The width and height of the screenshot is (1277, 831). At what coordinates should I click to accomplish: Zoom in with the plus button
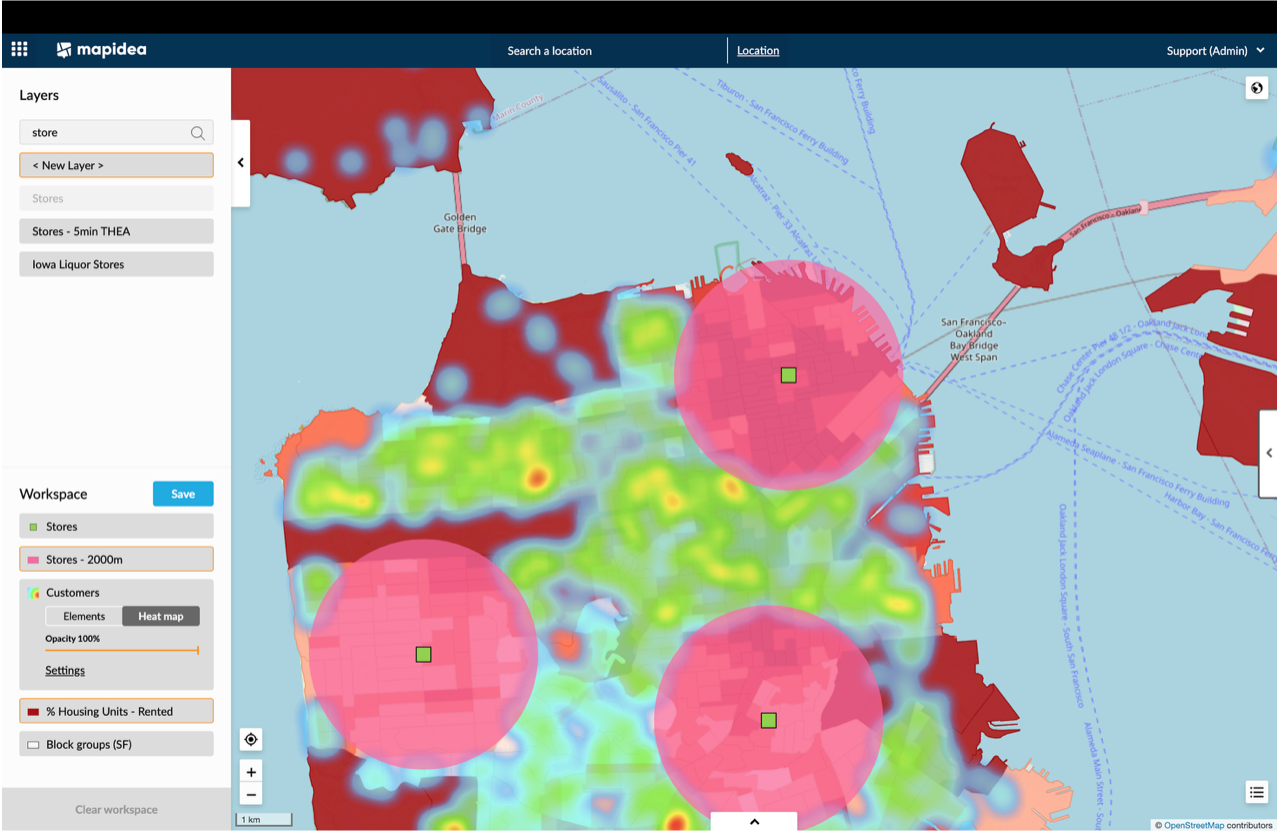click(x=251, y=771)
